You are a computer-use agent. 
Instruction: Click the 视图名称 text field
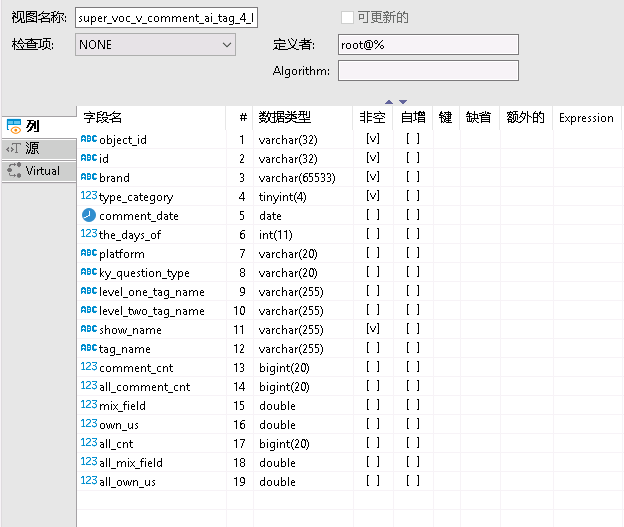click(x=166, y=19)
